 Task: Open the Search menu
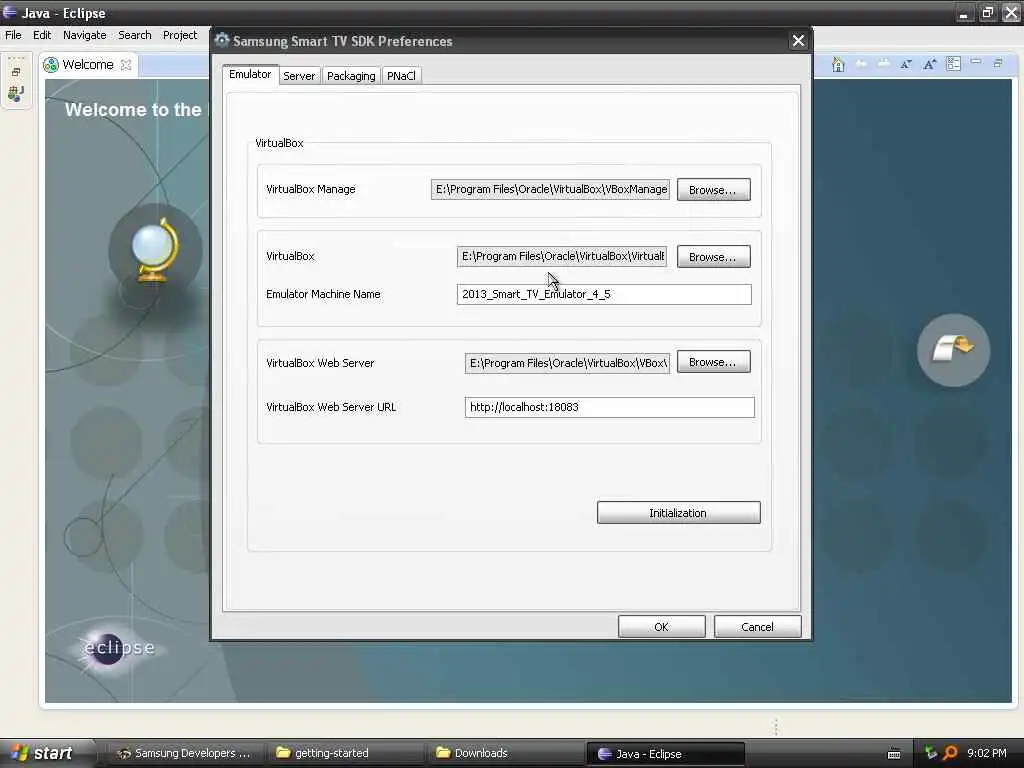tap(135, 35)
